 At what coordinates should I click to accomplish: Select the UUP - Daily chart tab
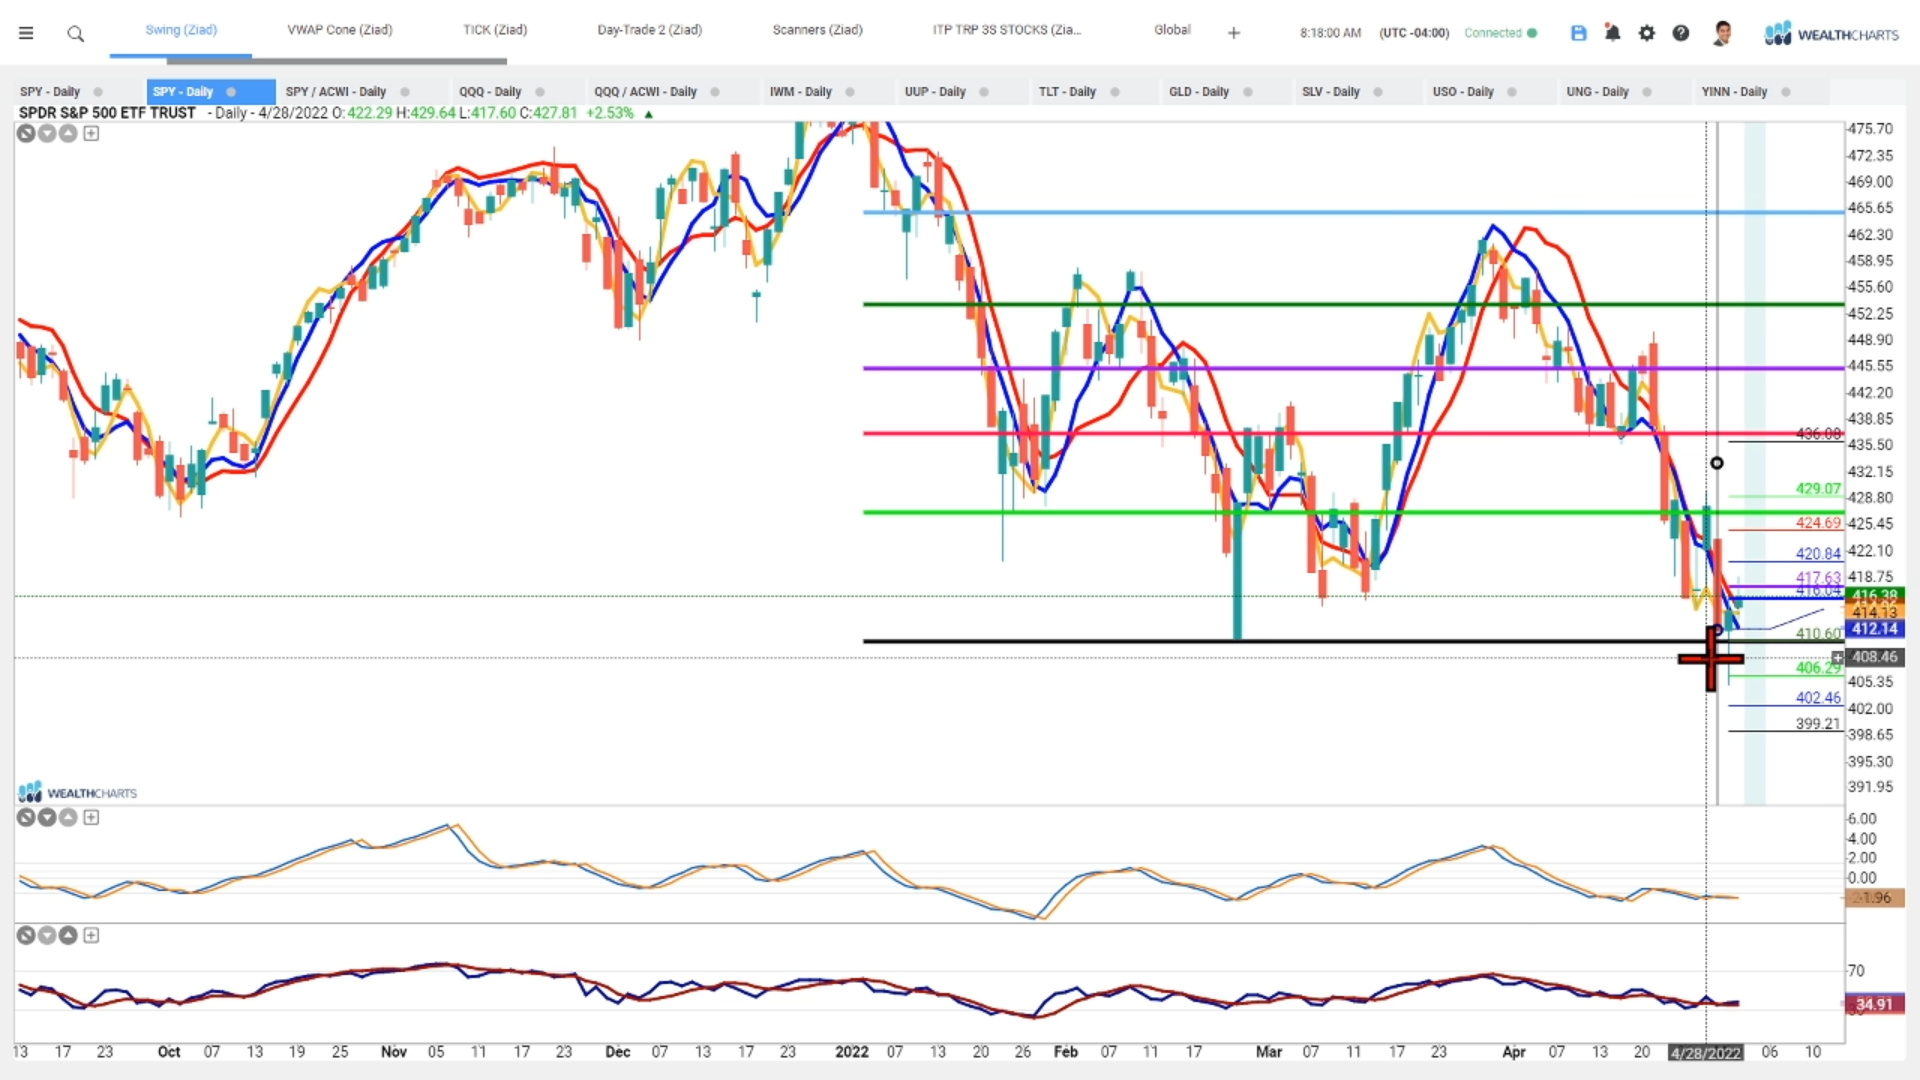pos(935,92)
